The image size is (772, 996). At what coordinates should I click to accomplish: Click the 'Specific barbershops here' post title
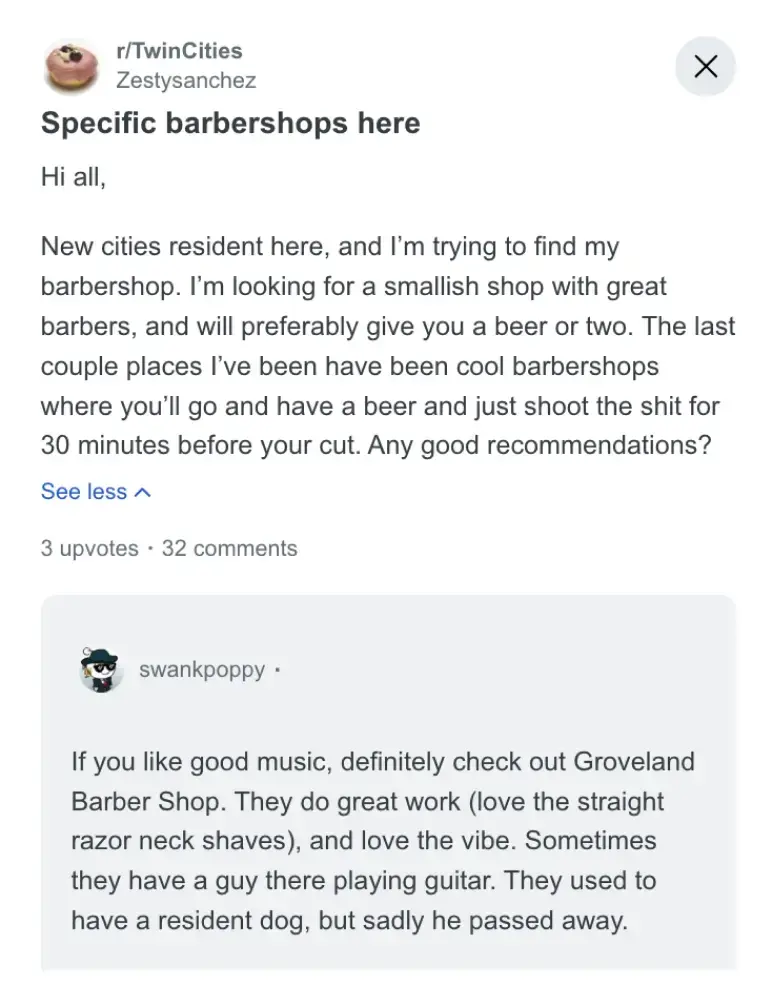pyautogui.click(x=230, y=124)
